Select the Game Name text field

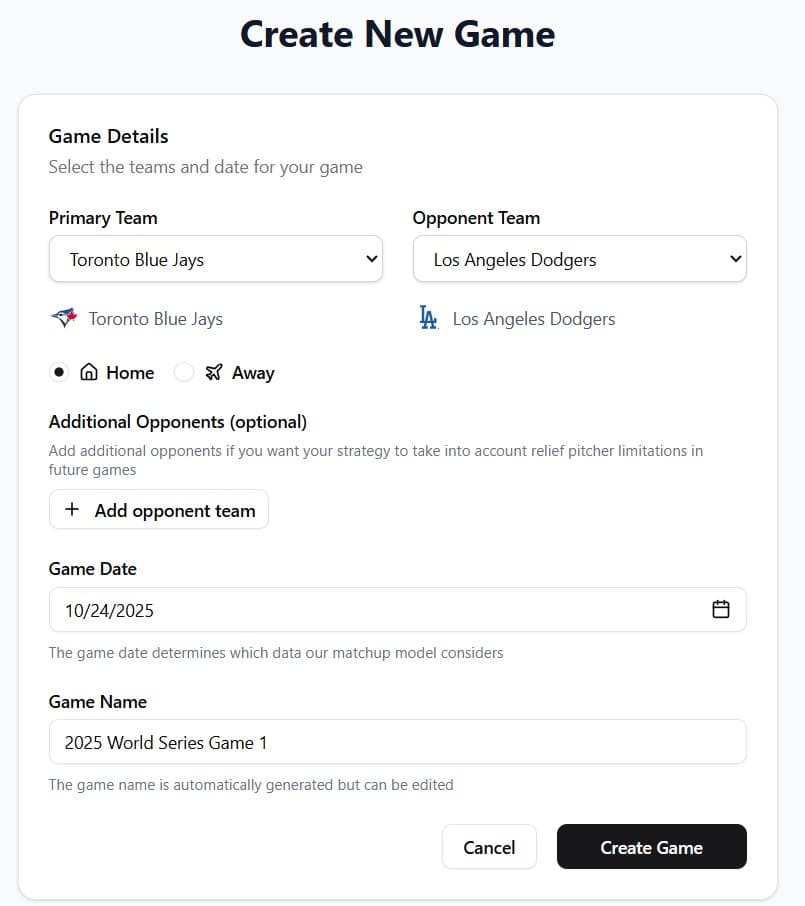(397, 742)
